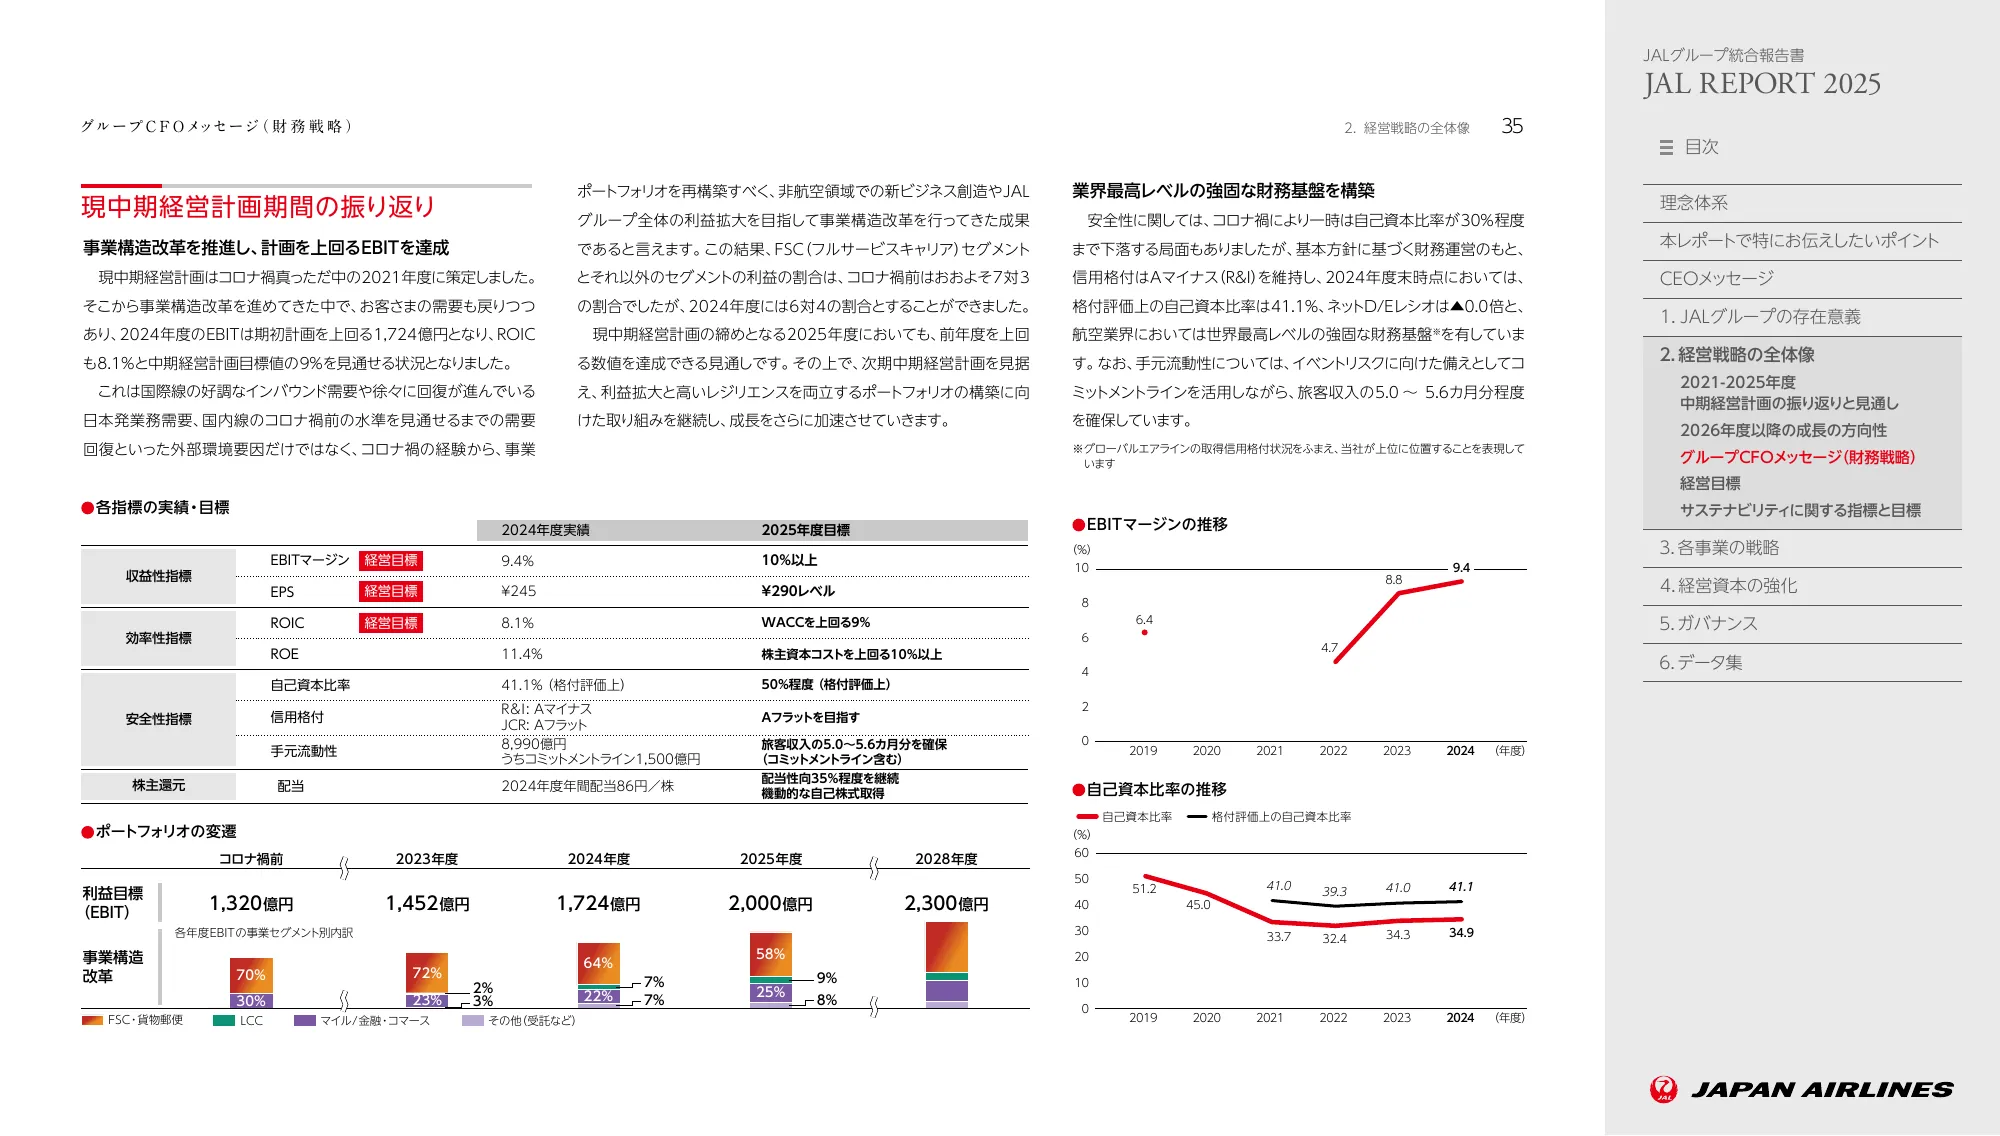Click the EBITマージンの推移 chart title
Image resolution: width=2000 pixels, height=1136 pixels.
pos(1157,525)
